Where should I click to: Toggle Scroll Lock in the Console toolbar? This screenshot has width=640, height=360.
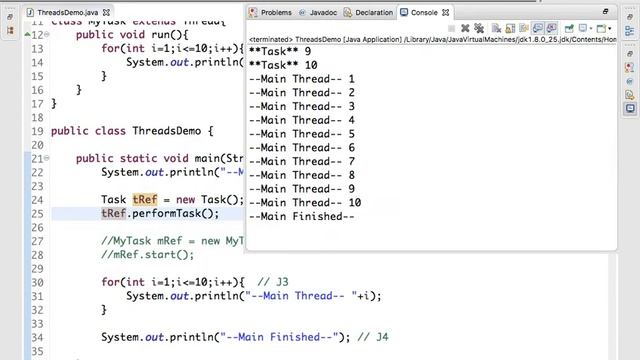pos(510,28)
